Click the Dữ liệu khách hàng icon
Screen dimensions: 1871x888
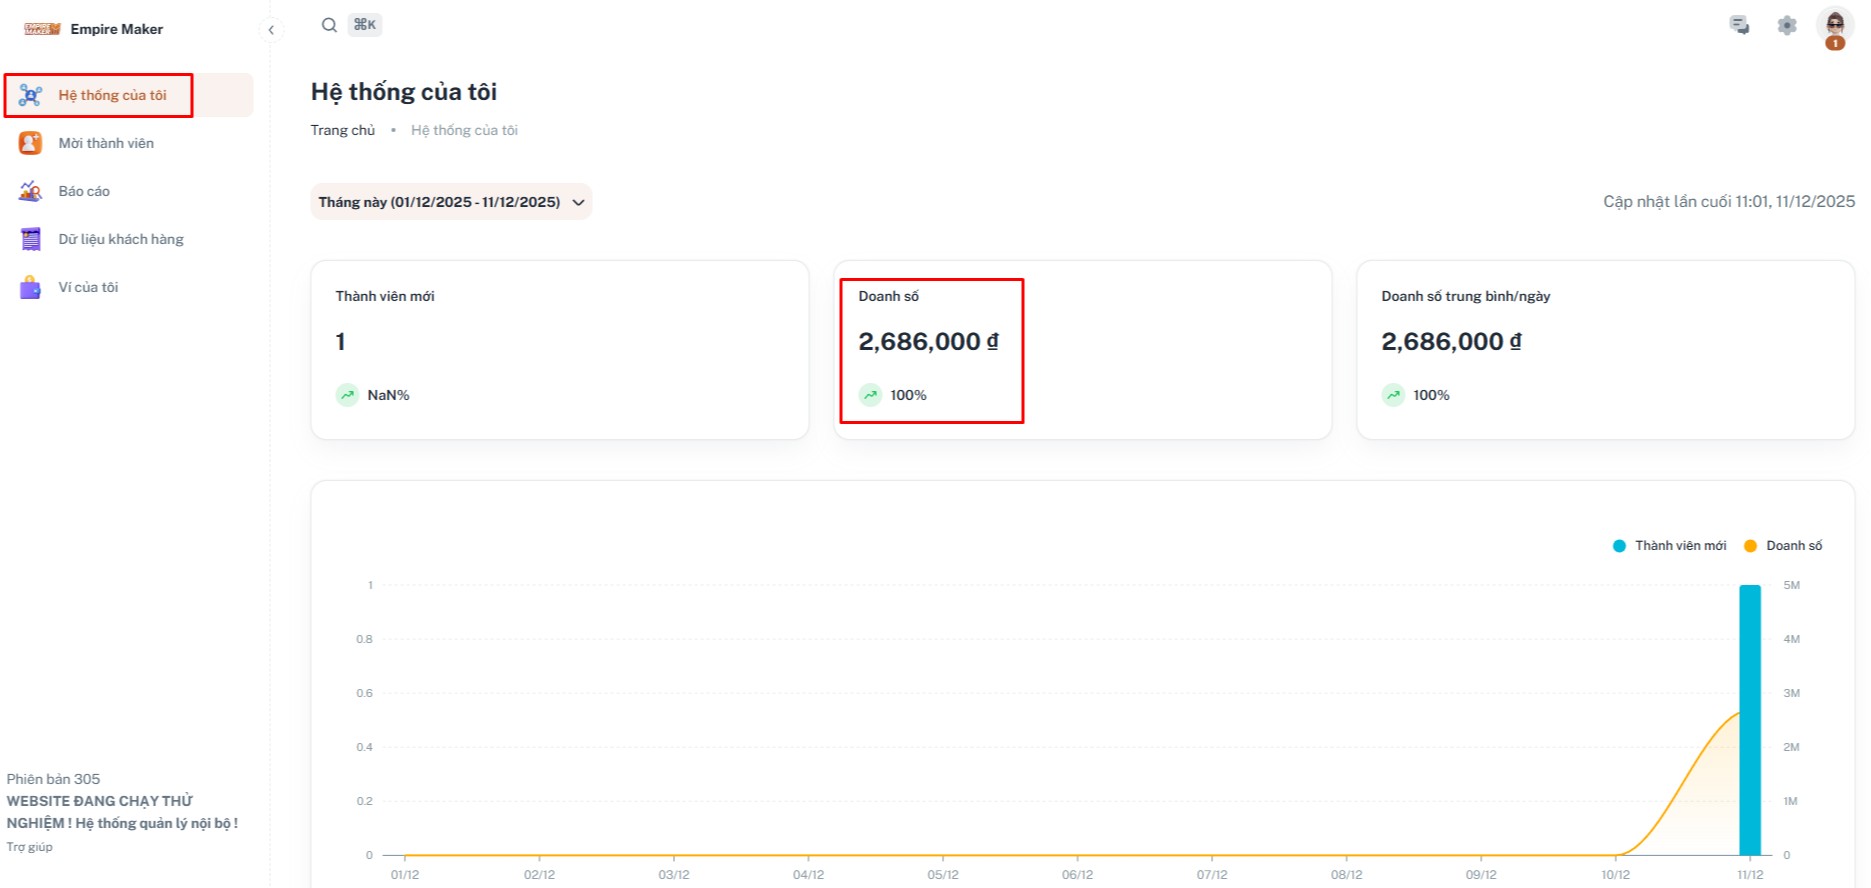[30, 239]
